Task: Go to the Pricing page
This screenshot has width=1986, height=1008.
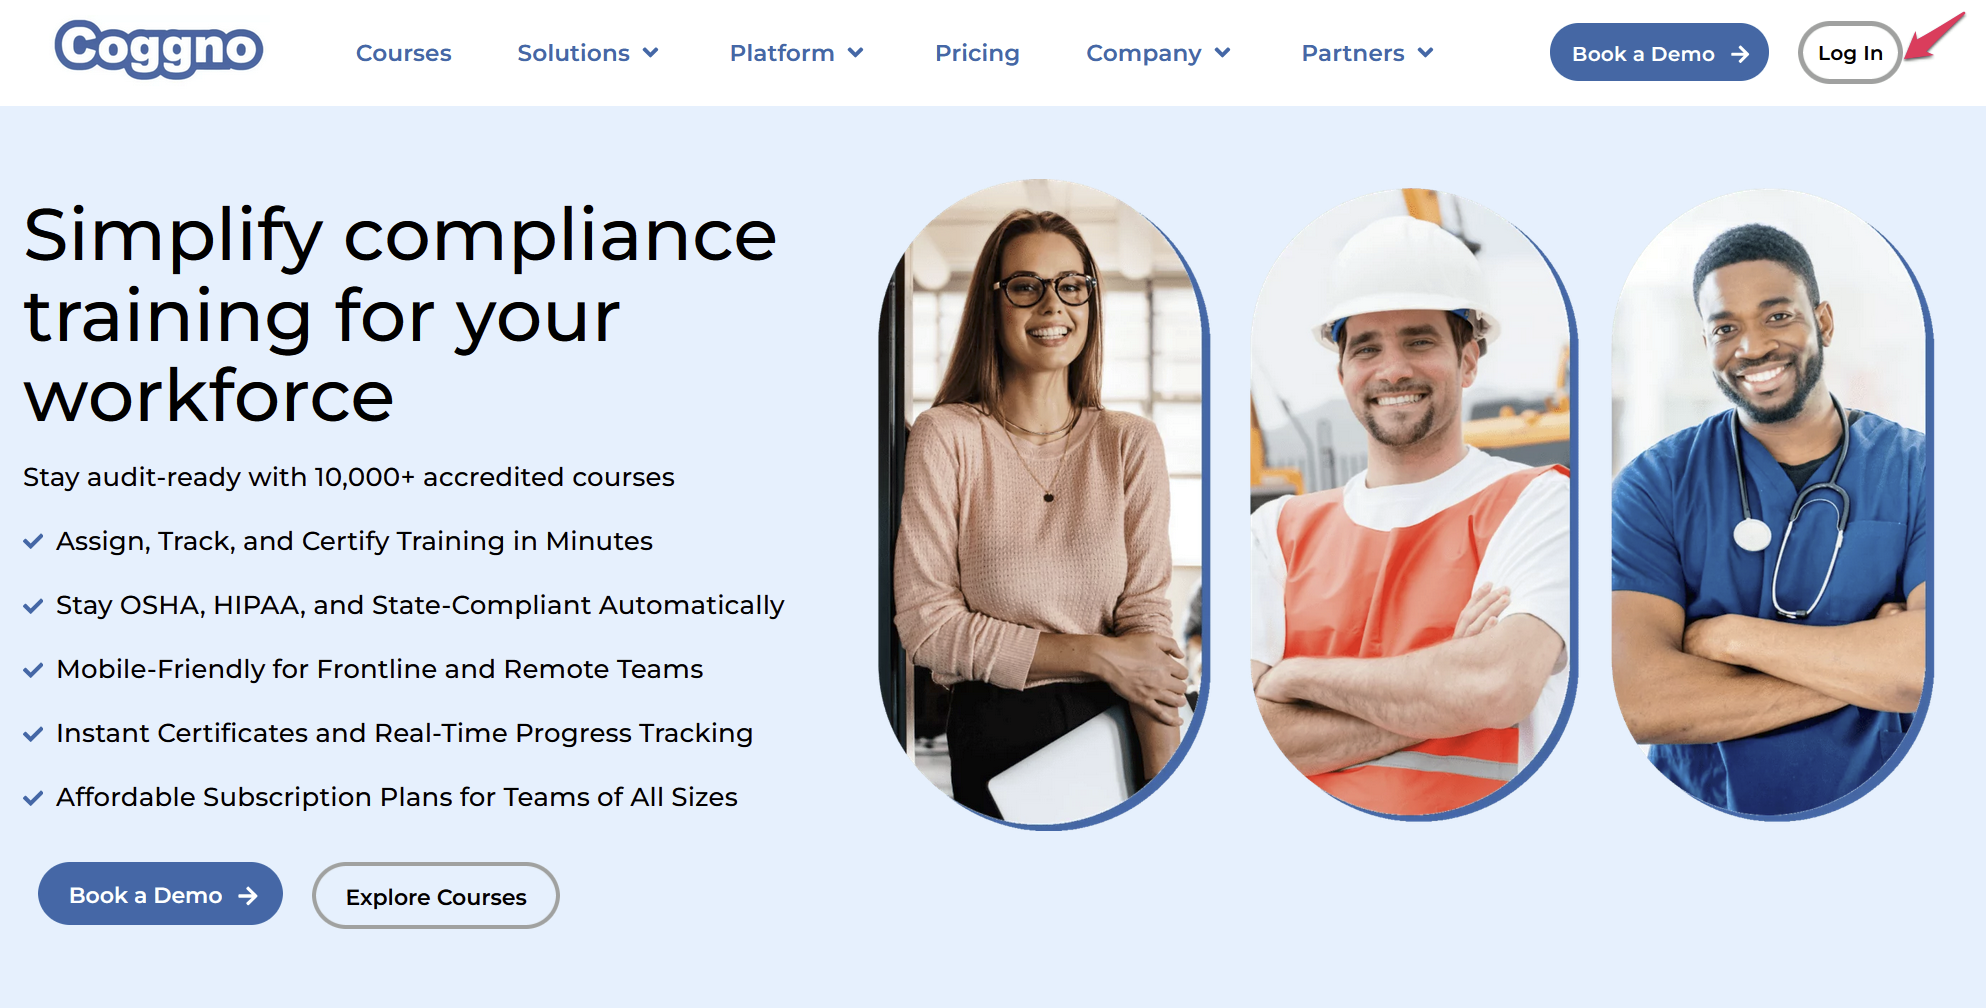Action: click(977, 53)
